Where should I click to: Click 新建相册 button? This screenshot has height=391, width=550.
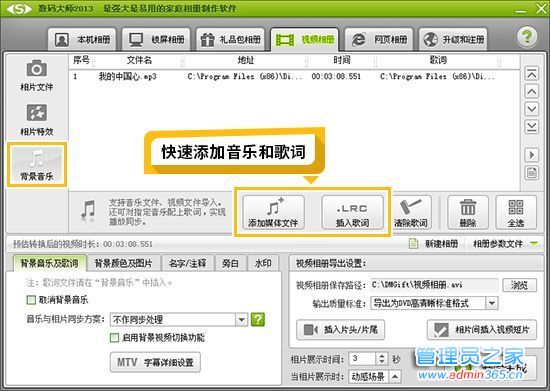(434, 243)
